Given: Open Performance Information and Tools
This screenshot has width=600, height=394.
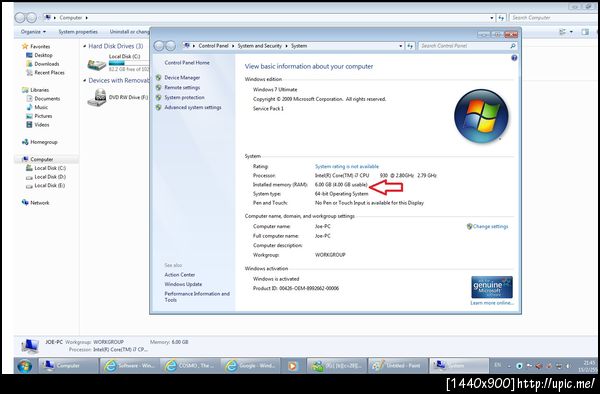Looking at the screenshot, I should click(197, 297).
